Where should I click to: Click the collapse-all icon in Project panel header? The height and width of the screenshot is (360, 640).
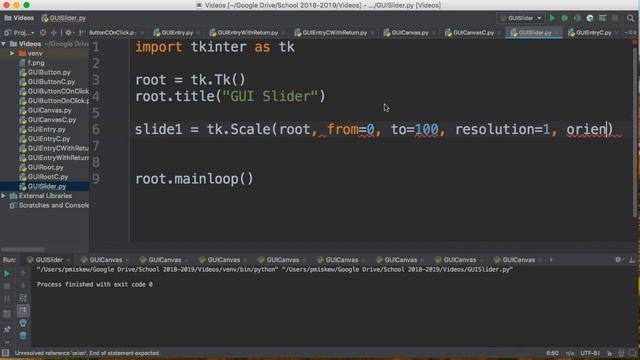[53, 33]
